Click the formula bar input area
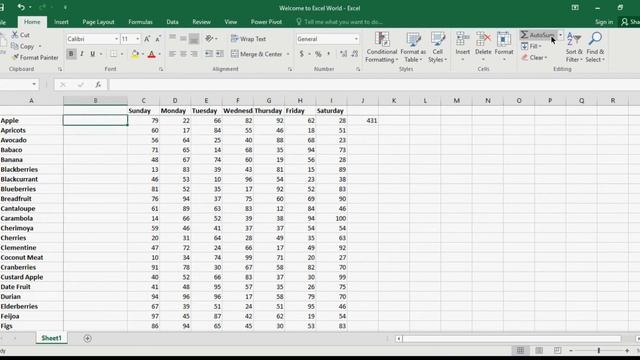The image size is (640, 360). (373, 84)
